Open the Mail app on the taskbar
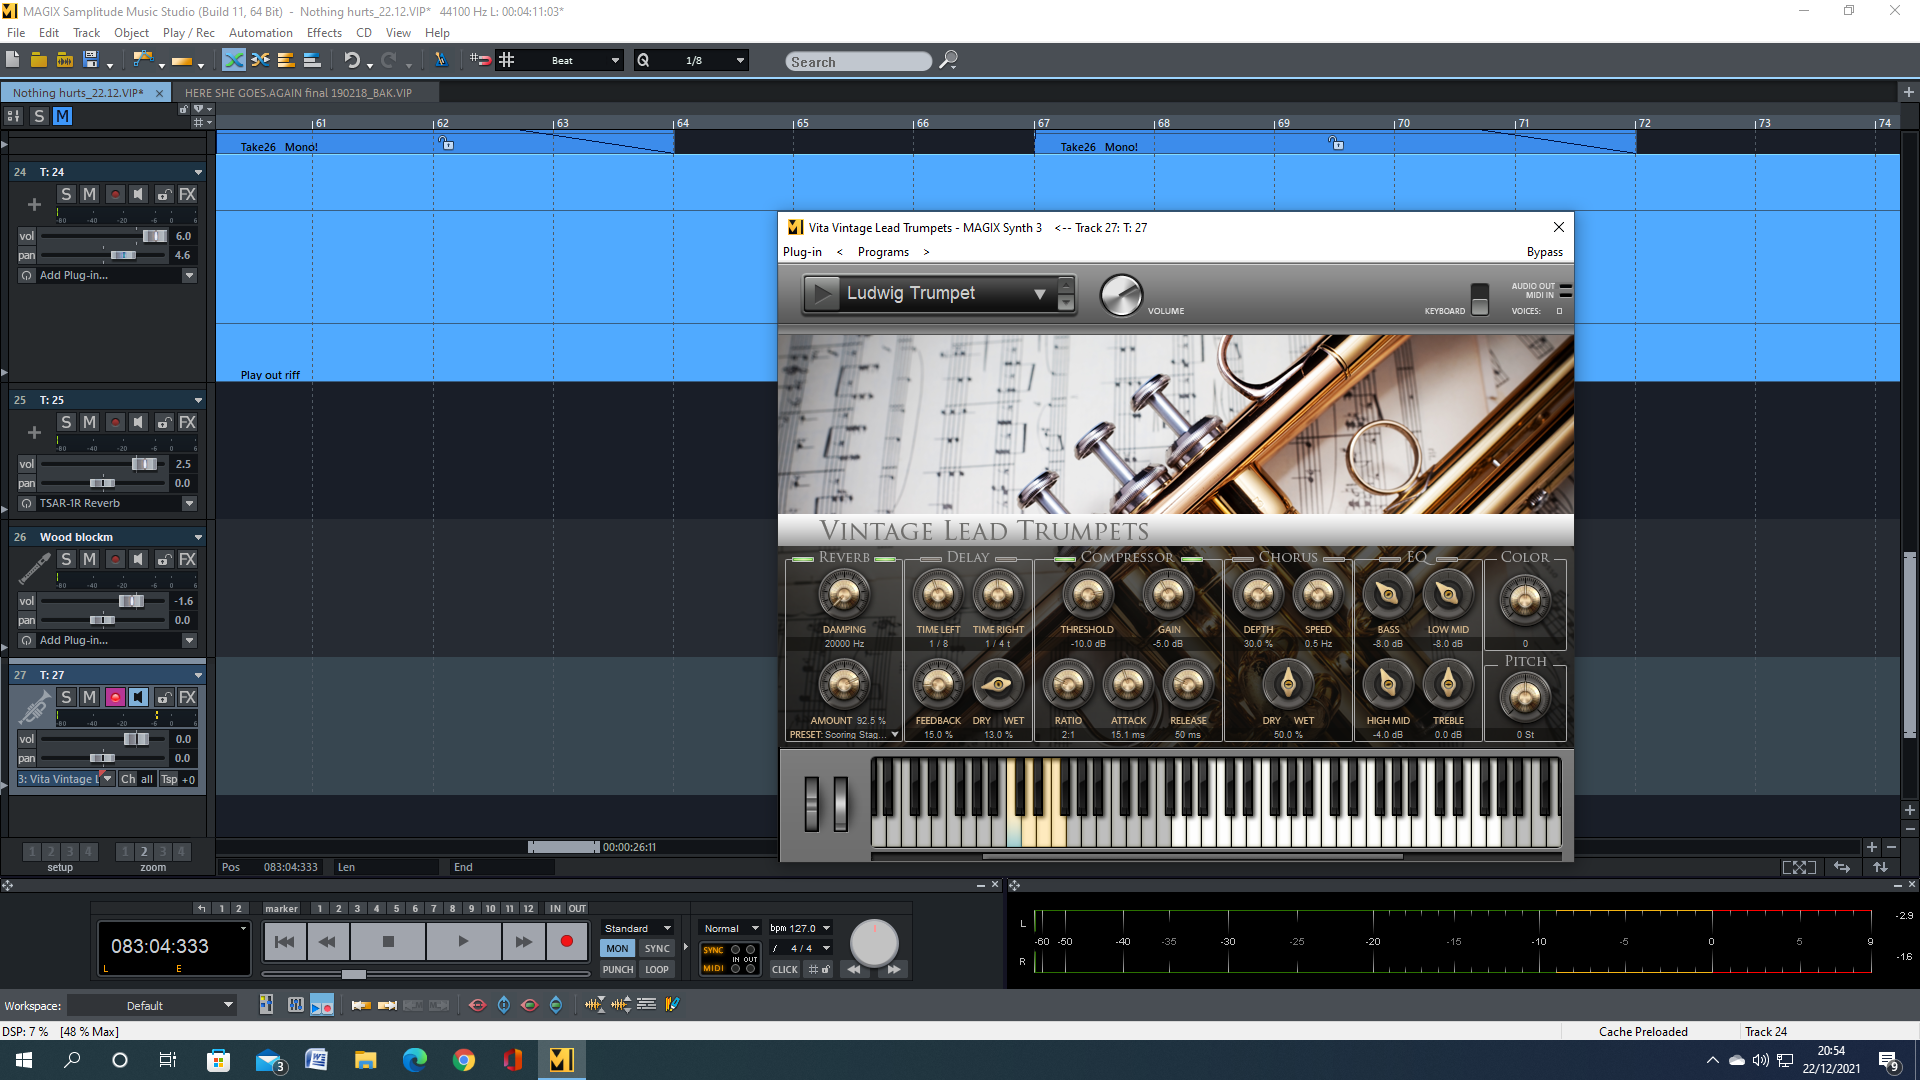Viewport: 1920px width, 1080px height. (269, 1060)
